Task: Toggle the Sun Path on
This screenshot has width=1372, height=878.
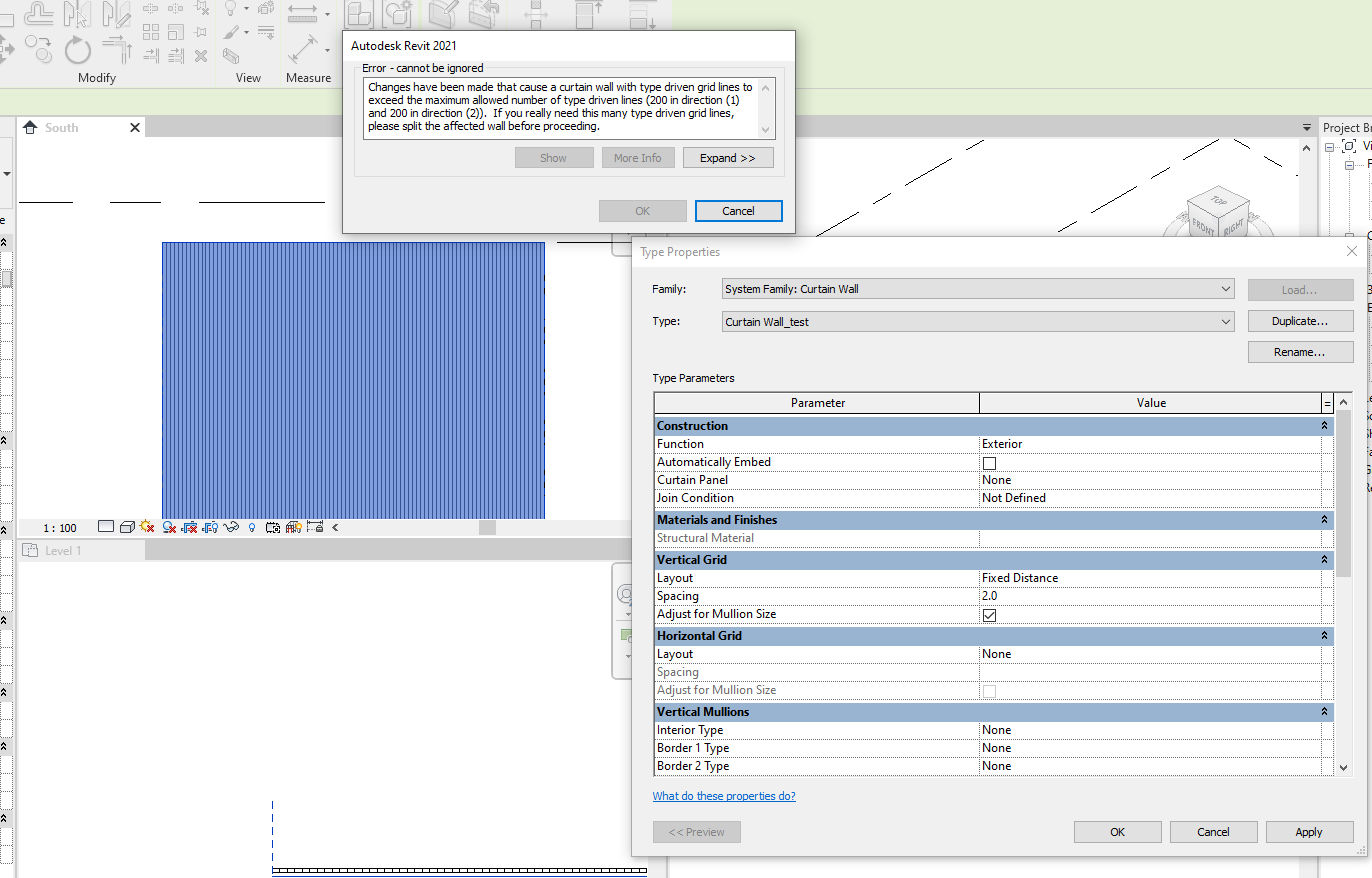Action: coord(146,527)
